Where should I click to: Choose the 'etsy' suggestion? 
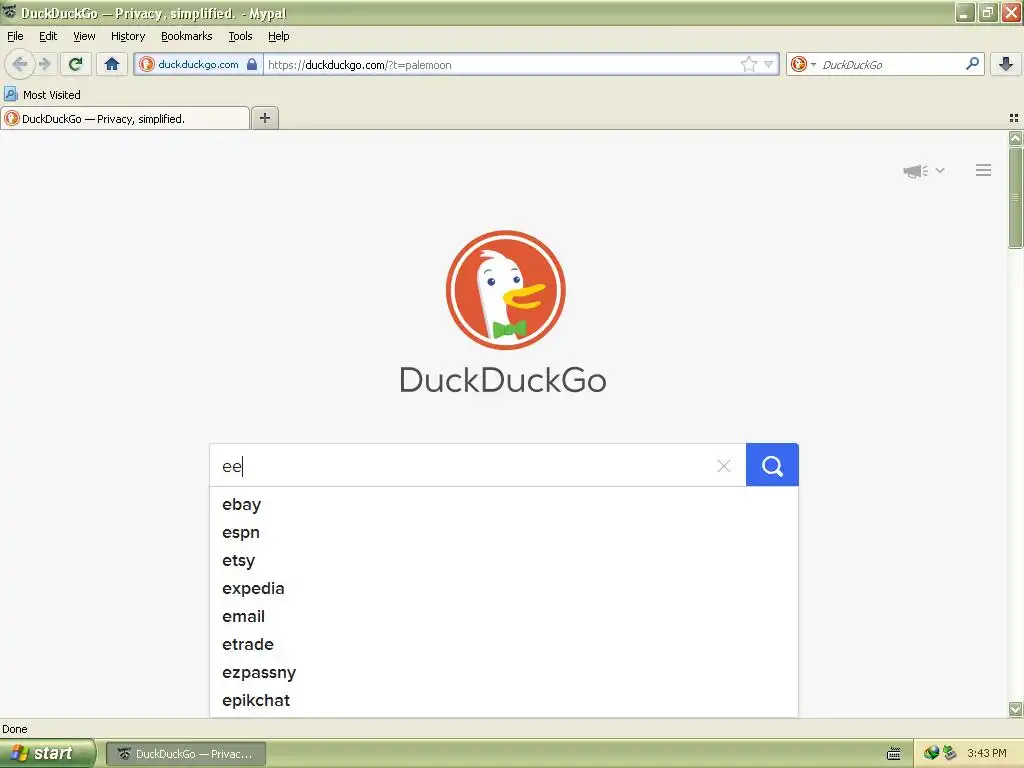click(x=504, y=561)
